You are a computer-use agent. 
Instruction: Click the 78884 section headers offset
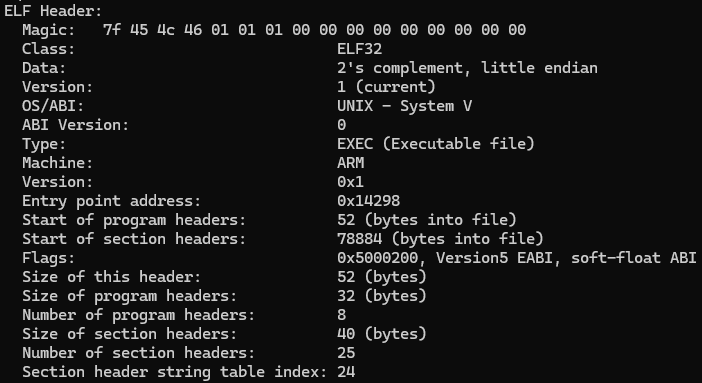coord(360,239)
